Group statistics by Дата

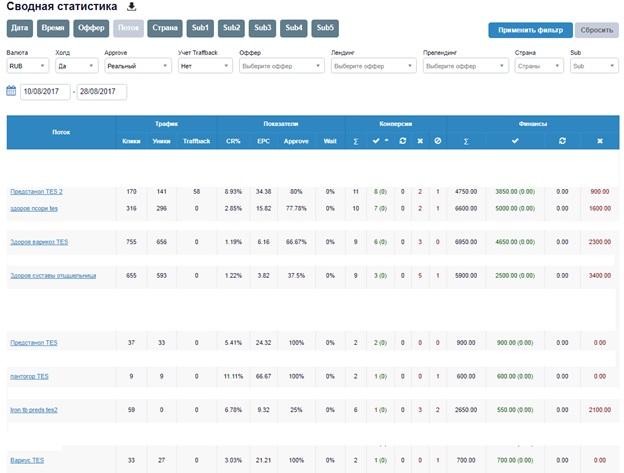click(20, 28)
